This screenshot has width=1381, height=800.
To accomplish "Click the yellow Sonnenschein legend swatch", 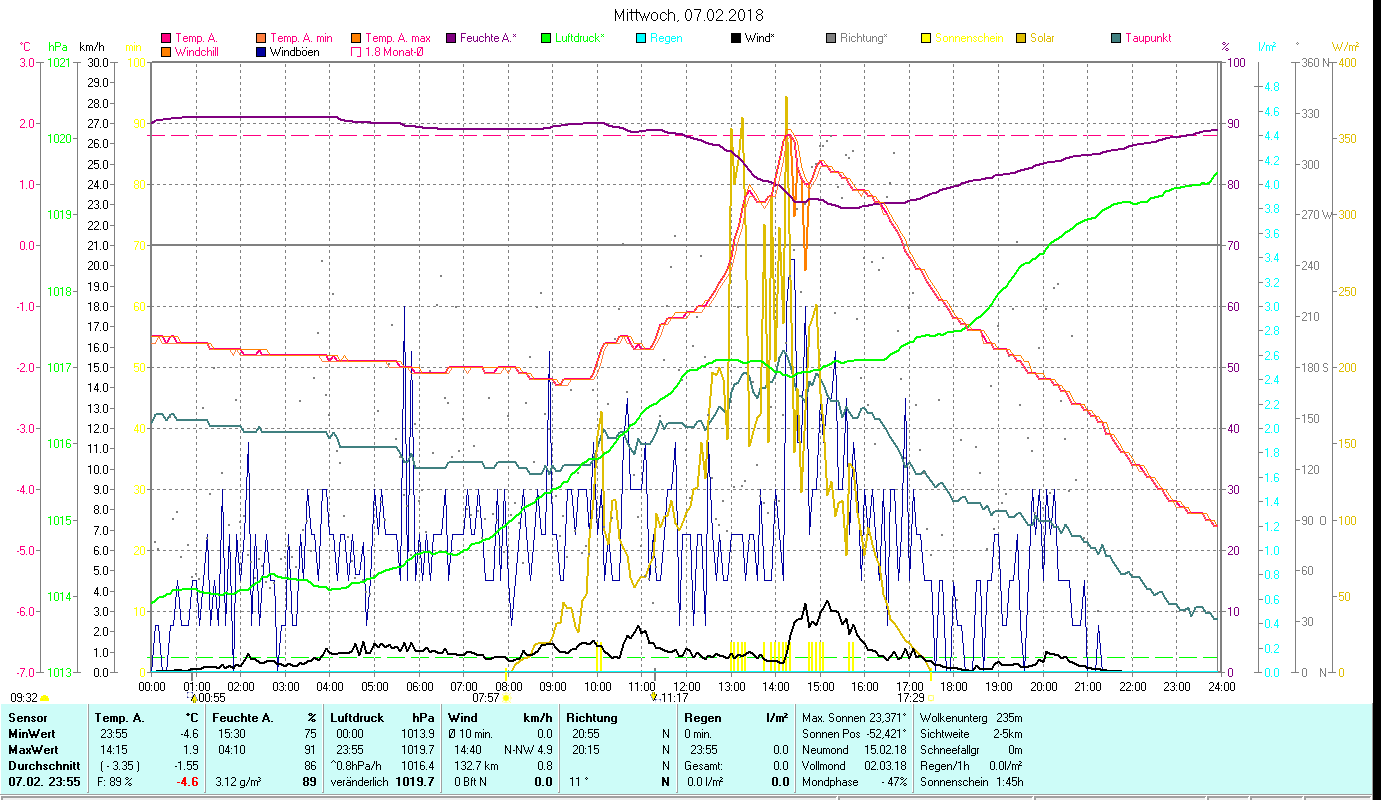I will [925, 38].
